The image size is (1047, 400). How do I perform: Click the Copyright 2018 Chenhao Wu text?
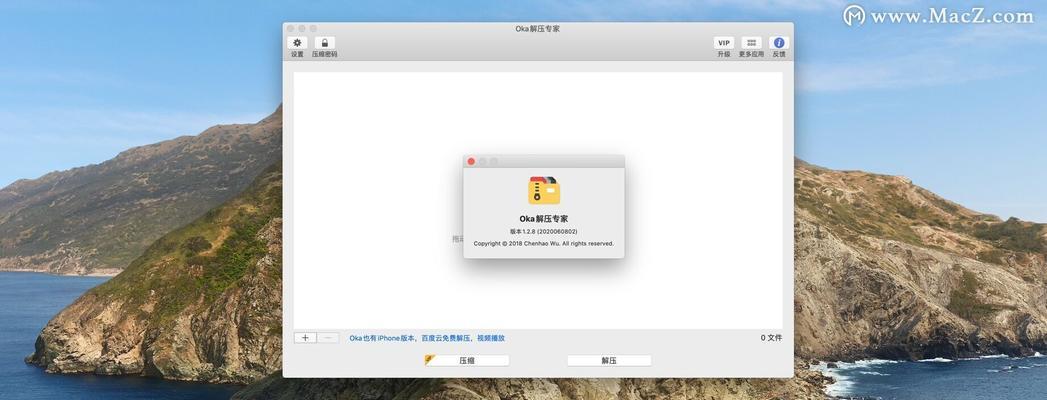click(544, 244)
